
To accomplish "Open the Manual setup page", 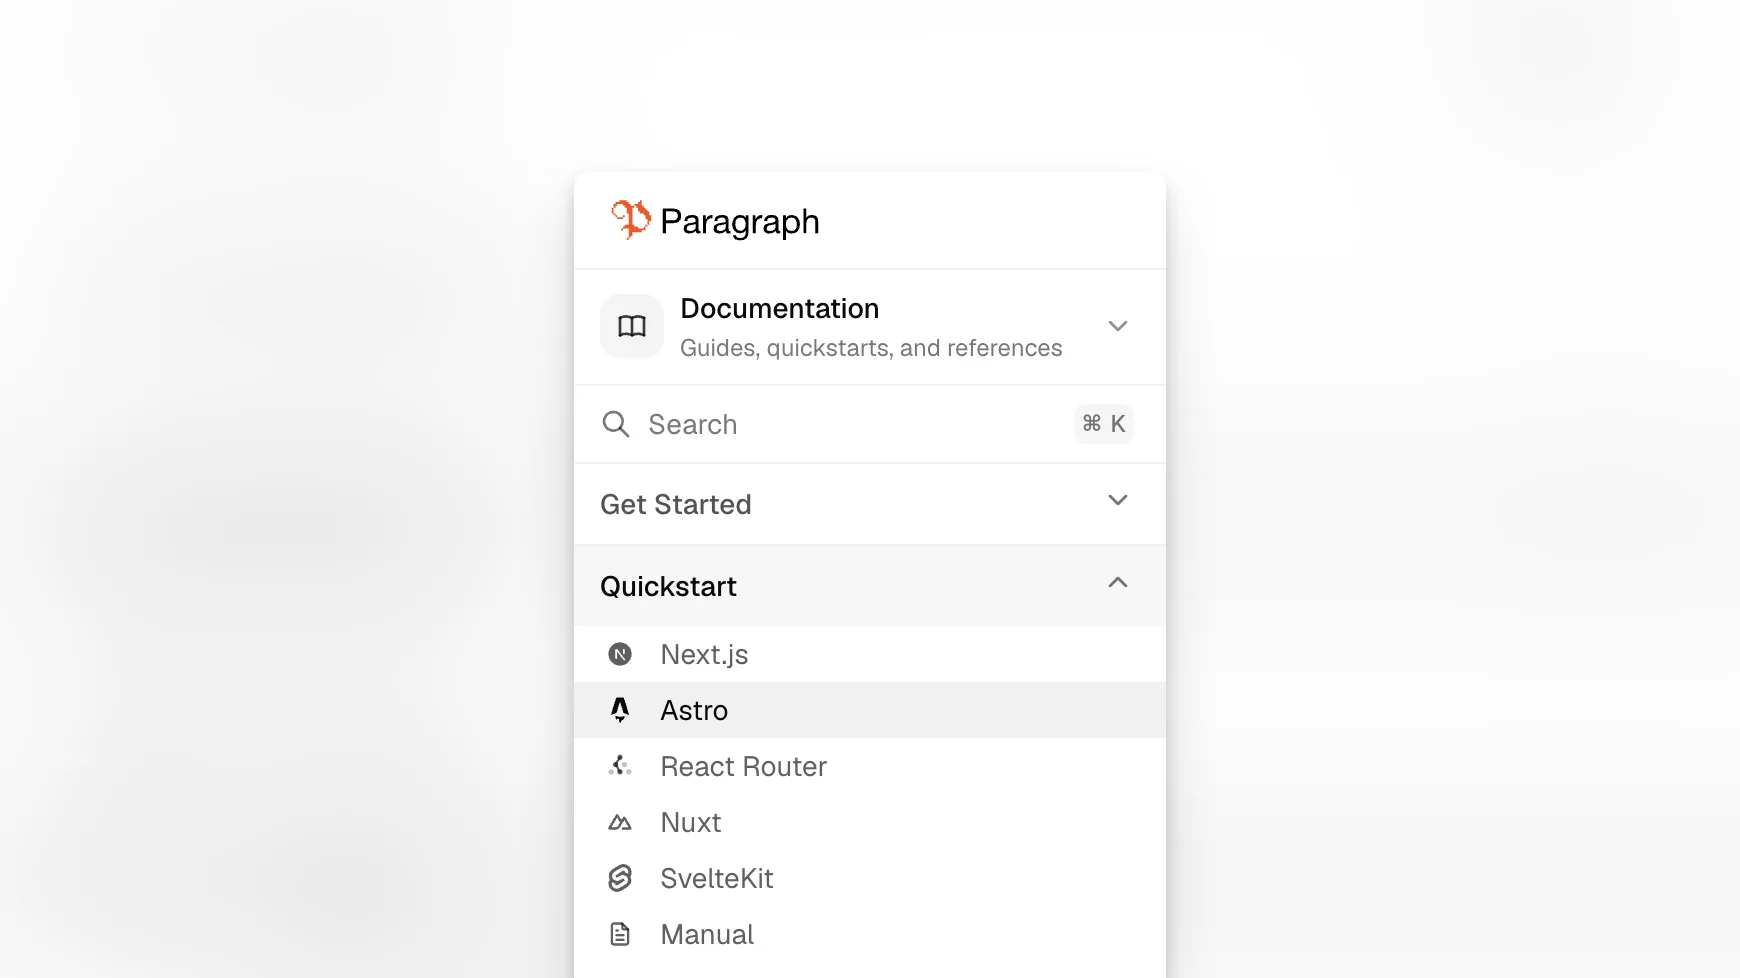I will coord(870,934).
